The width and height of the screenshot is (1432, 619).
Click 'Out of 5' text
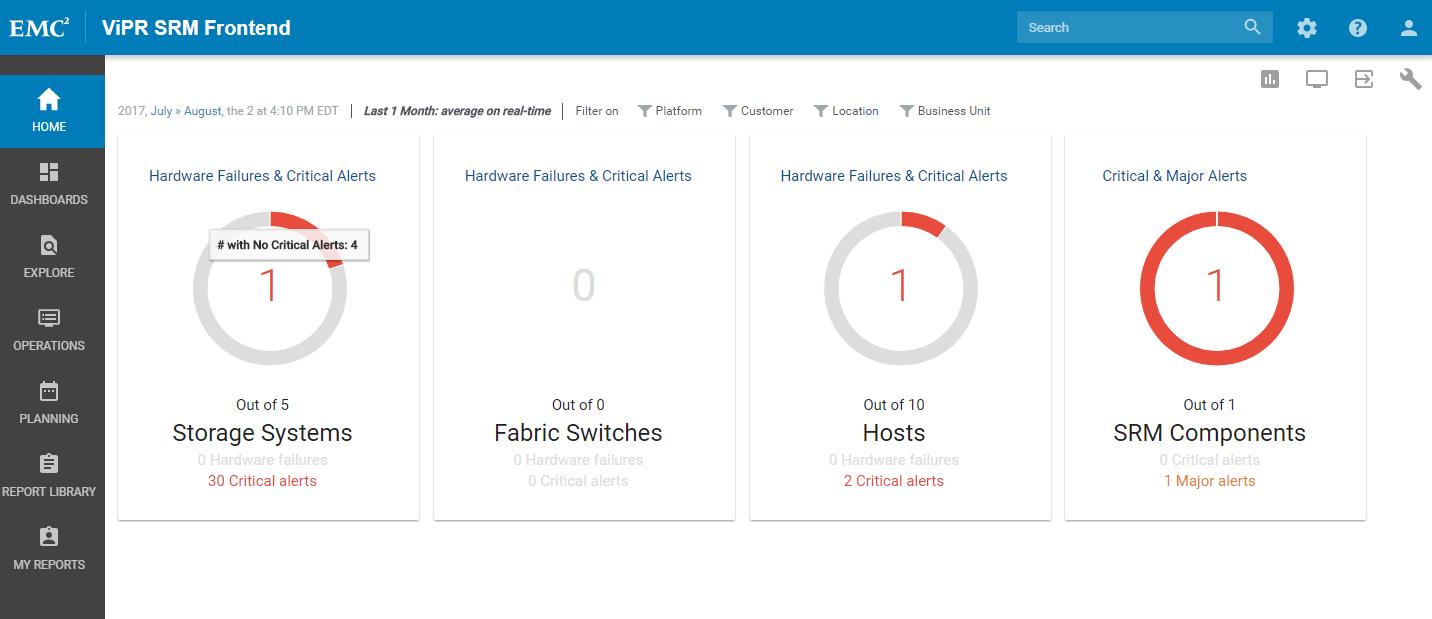tap(262, 405)
